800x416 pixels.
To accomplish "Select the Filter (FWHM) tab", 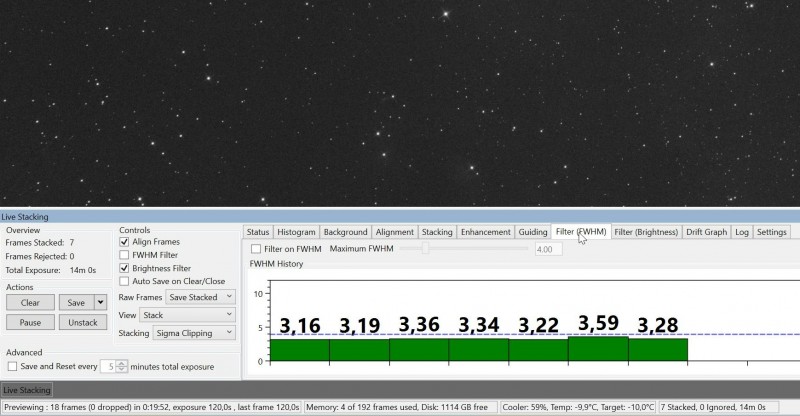I will (581, 231).
